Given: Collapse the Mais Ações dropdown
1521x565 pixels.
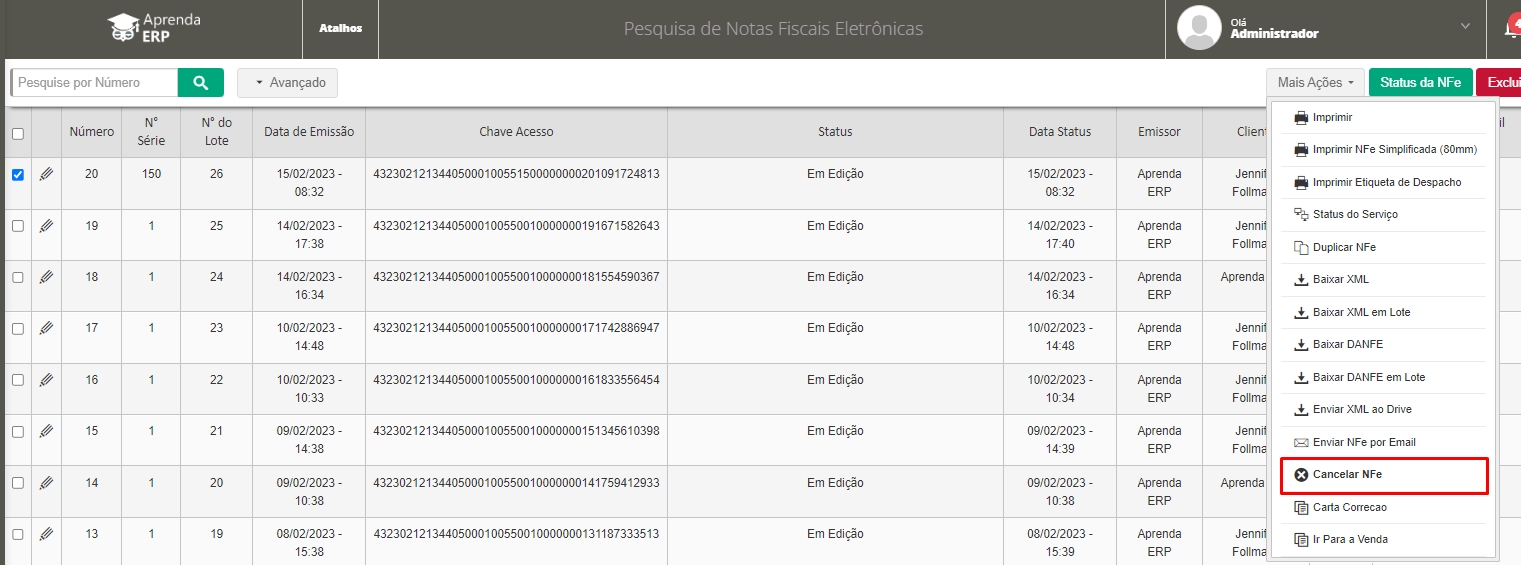Looking at the screenshot, I should (x=1315, y=83).
